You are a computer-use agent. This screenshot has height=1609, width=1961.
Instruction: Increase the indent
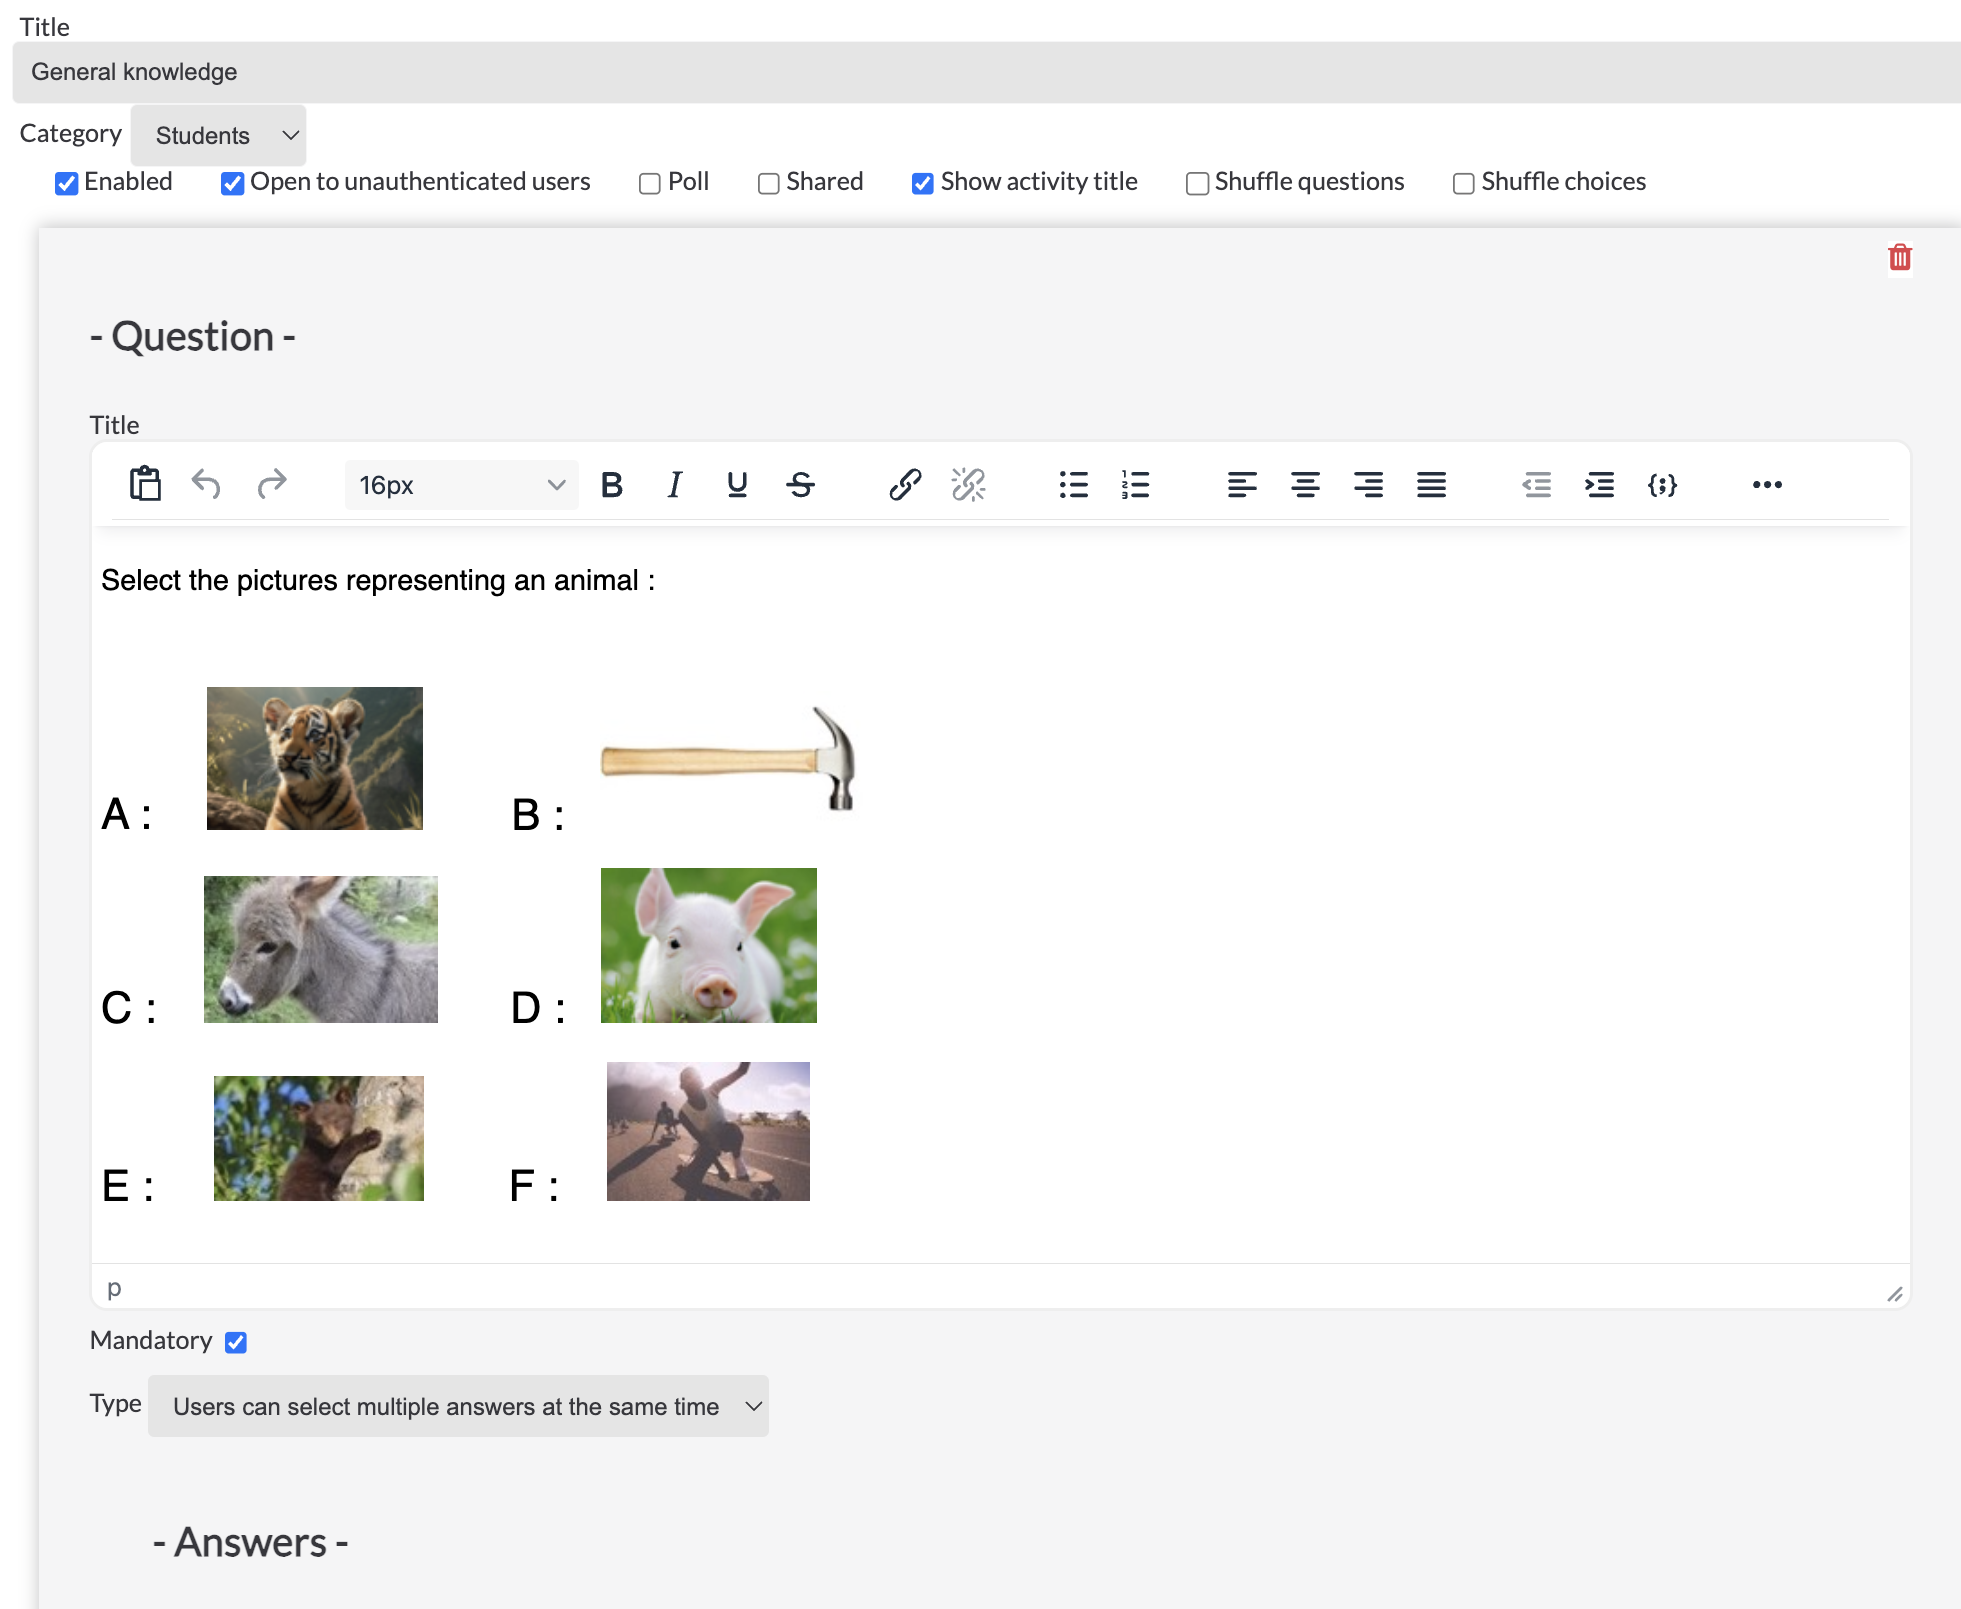pyautogui.click(x=1599, y=485)
